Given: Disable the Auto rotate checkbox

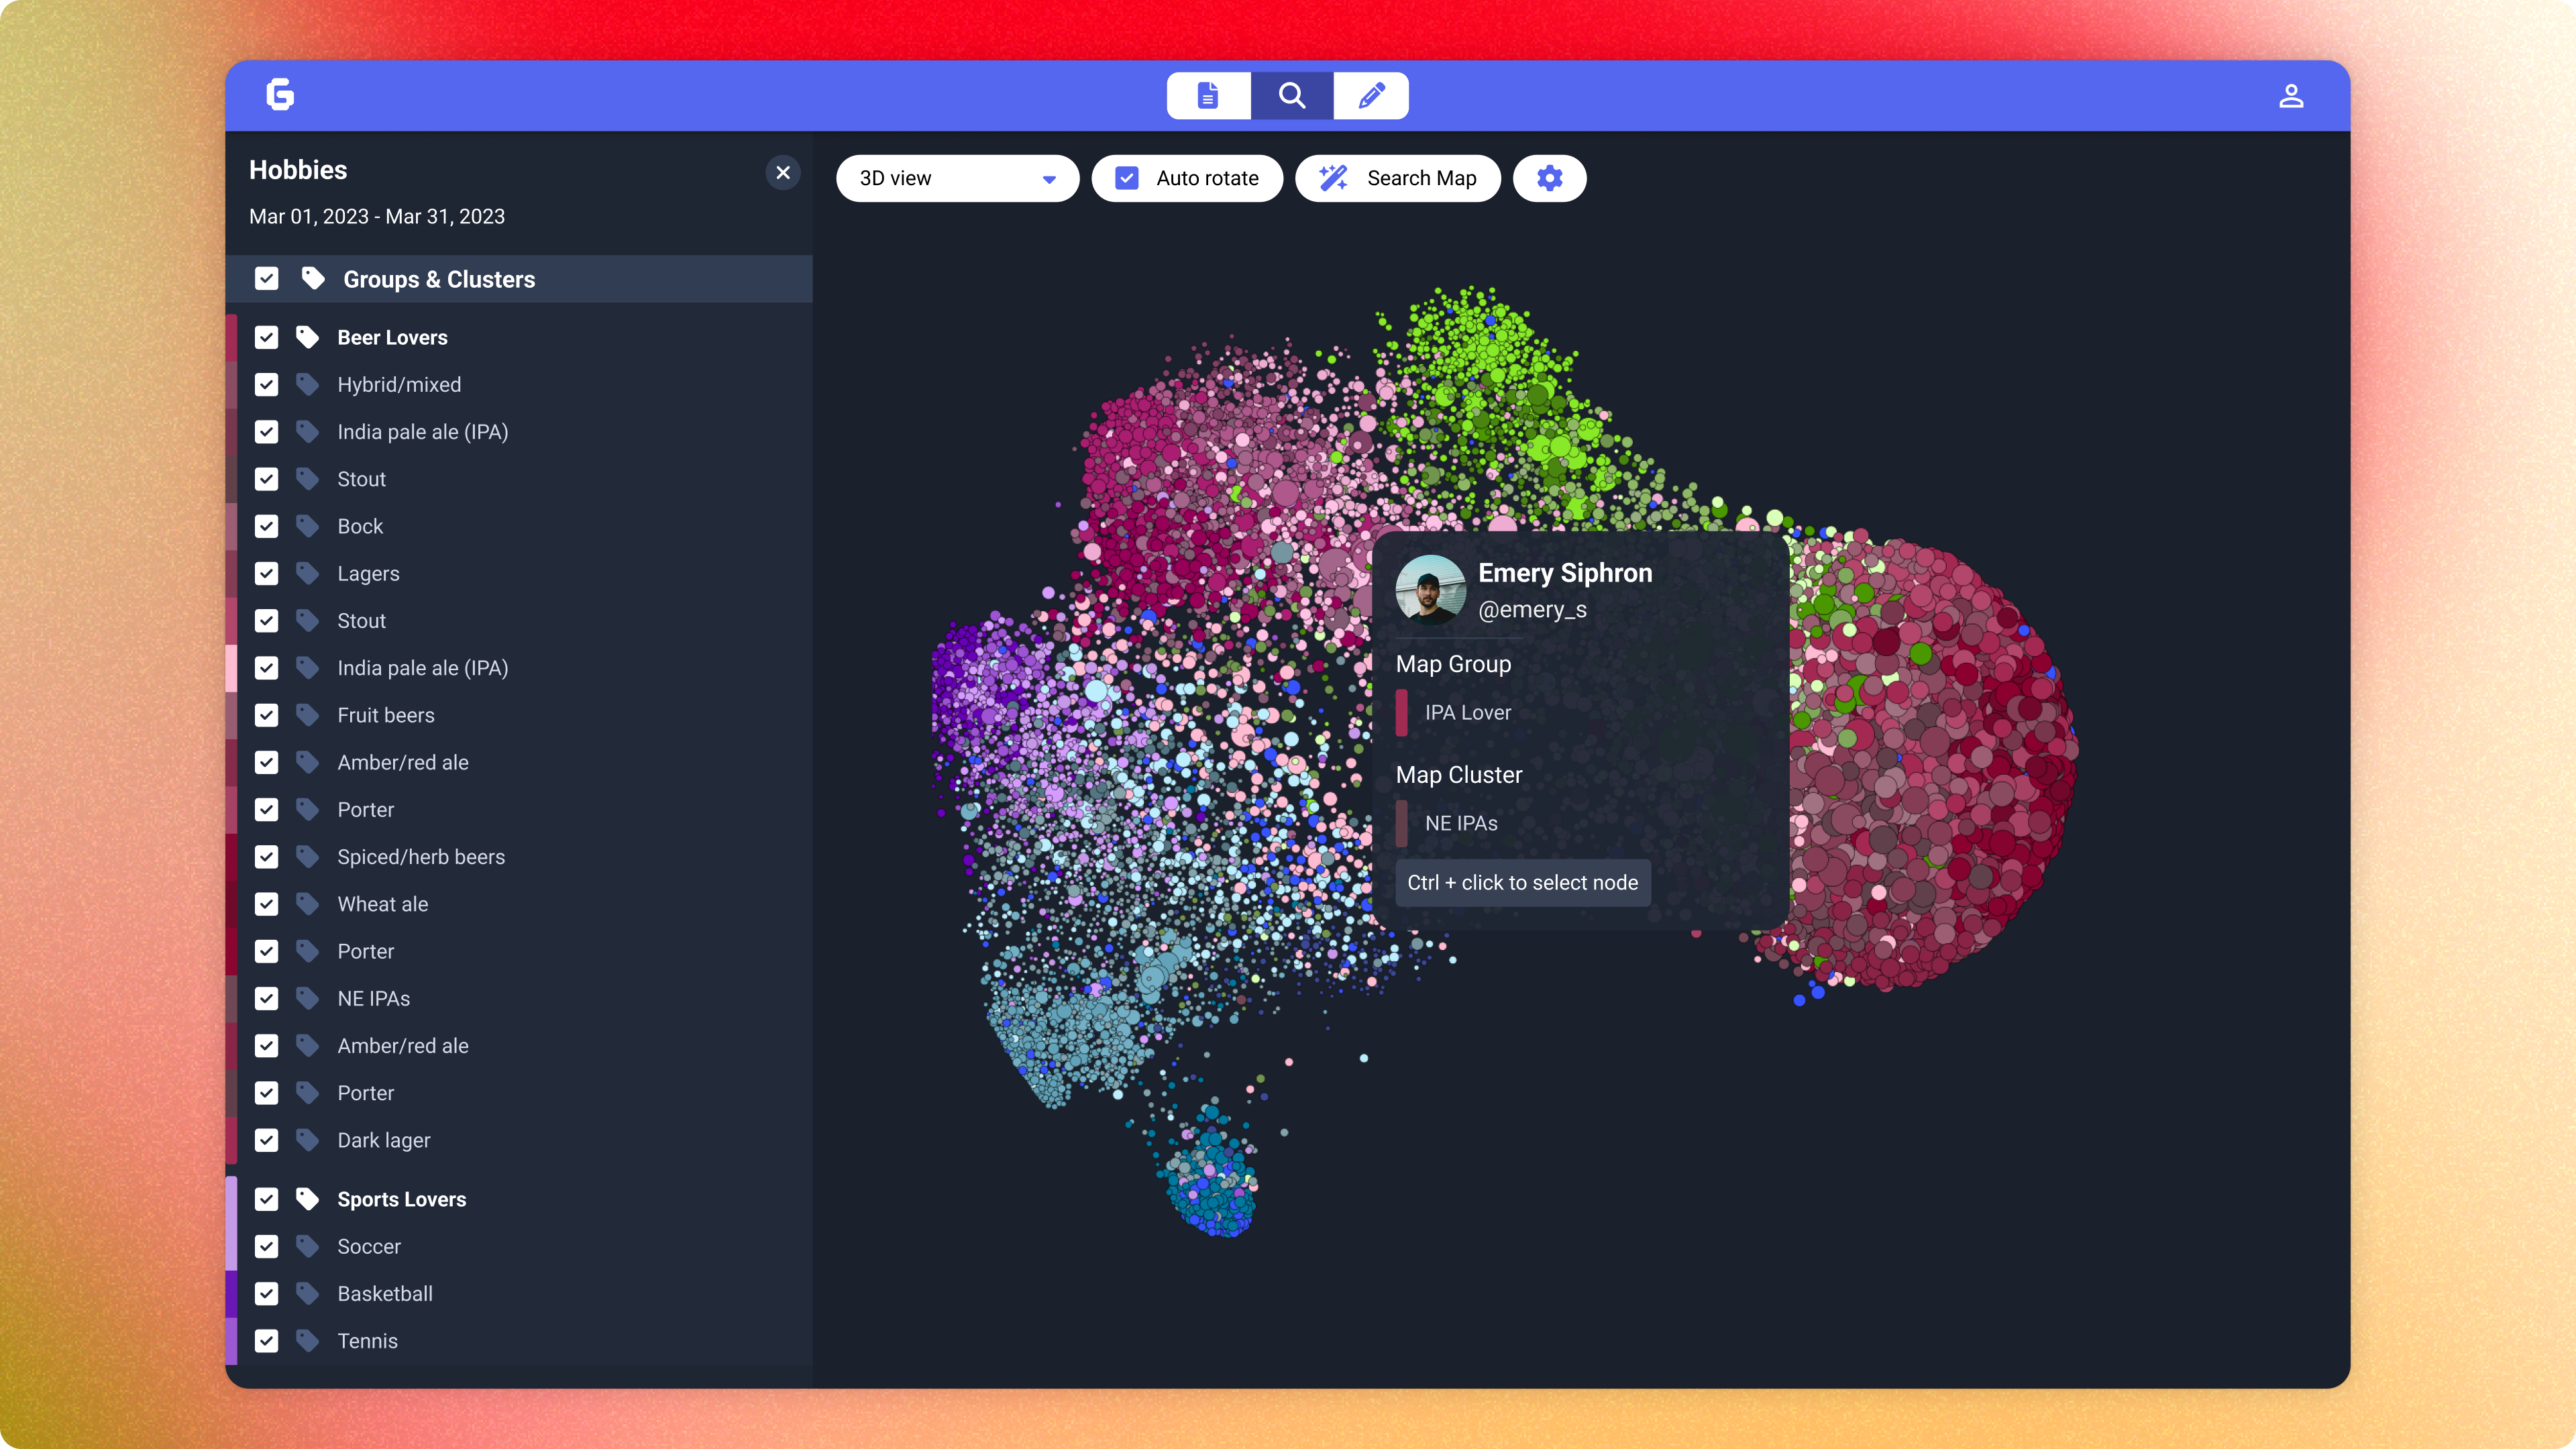Looking at the screenshot, I should coord(1127,178).
